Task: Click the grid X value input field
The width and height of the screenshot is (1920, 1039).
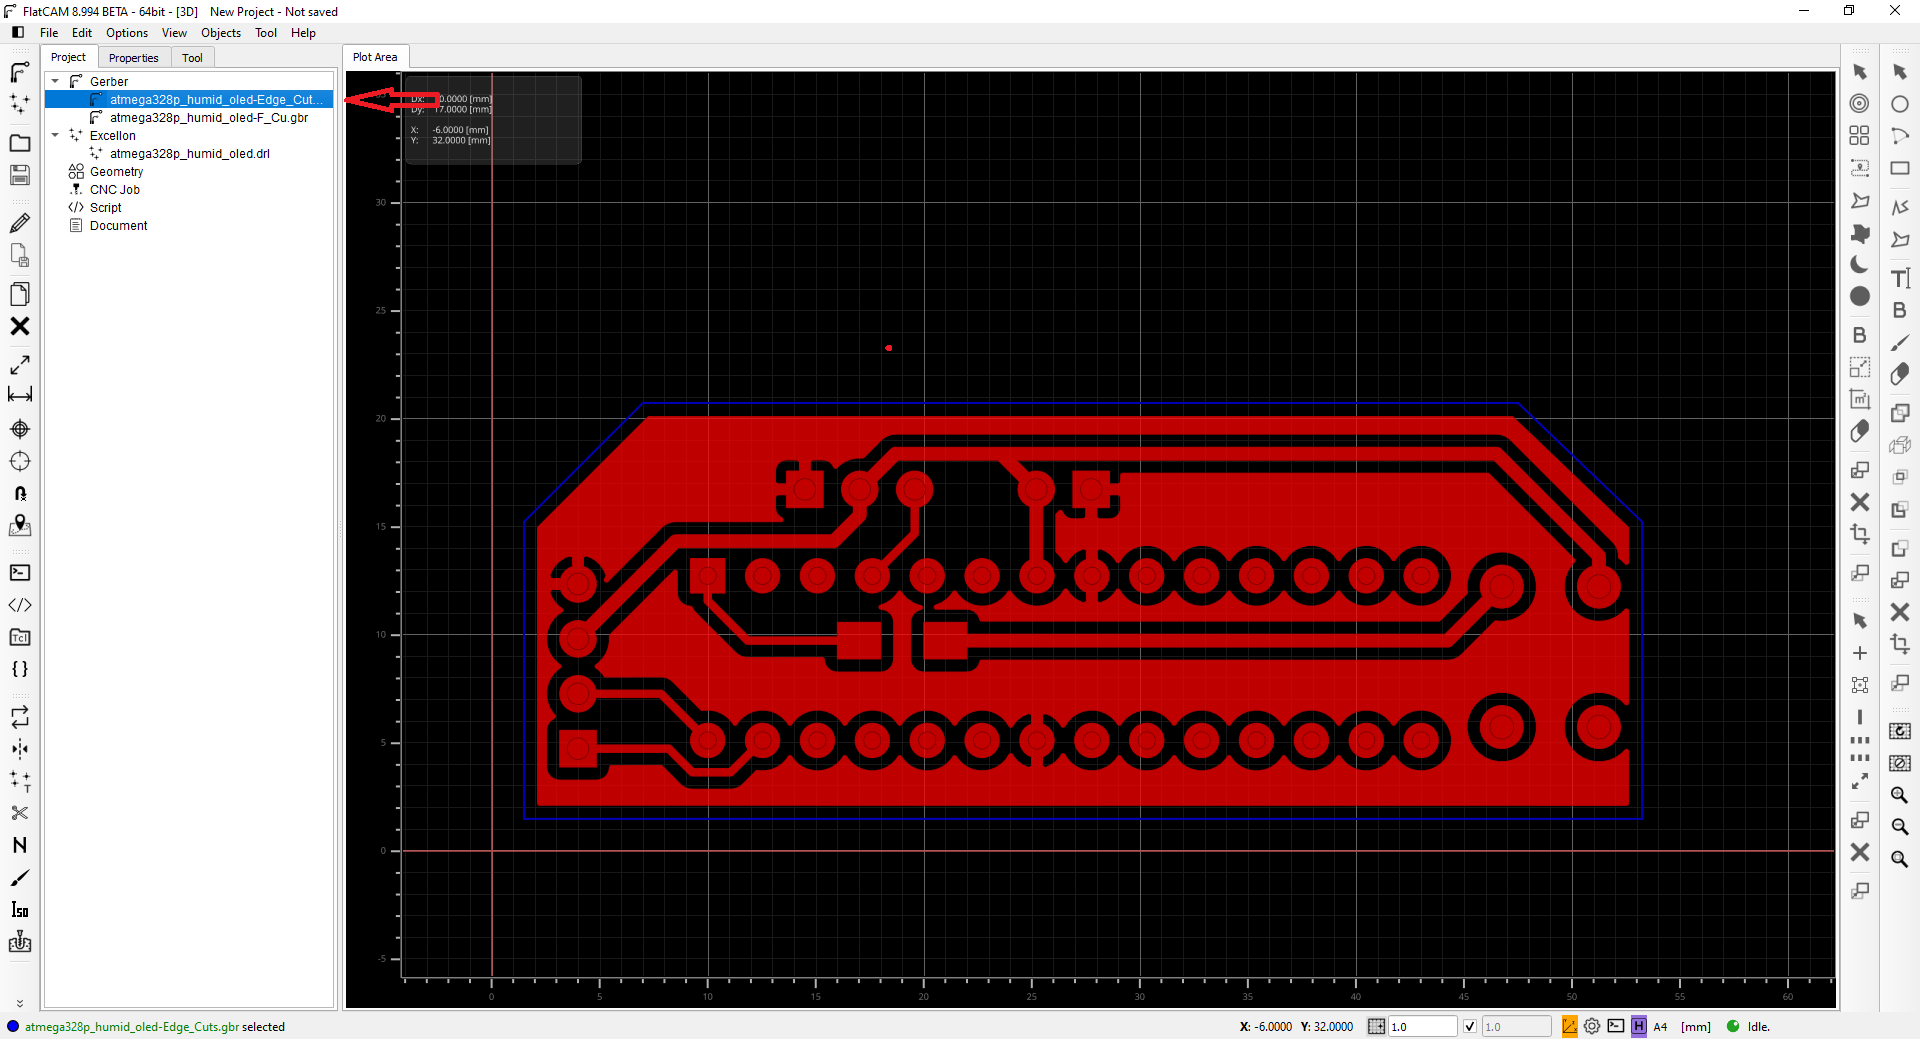Action: [1422, 1026]
